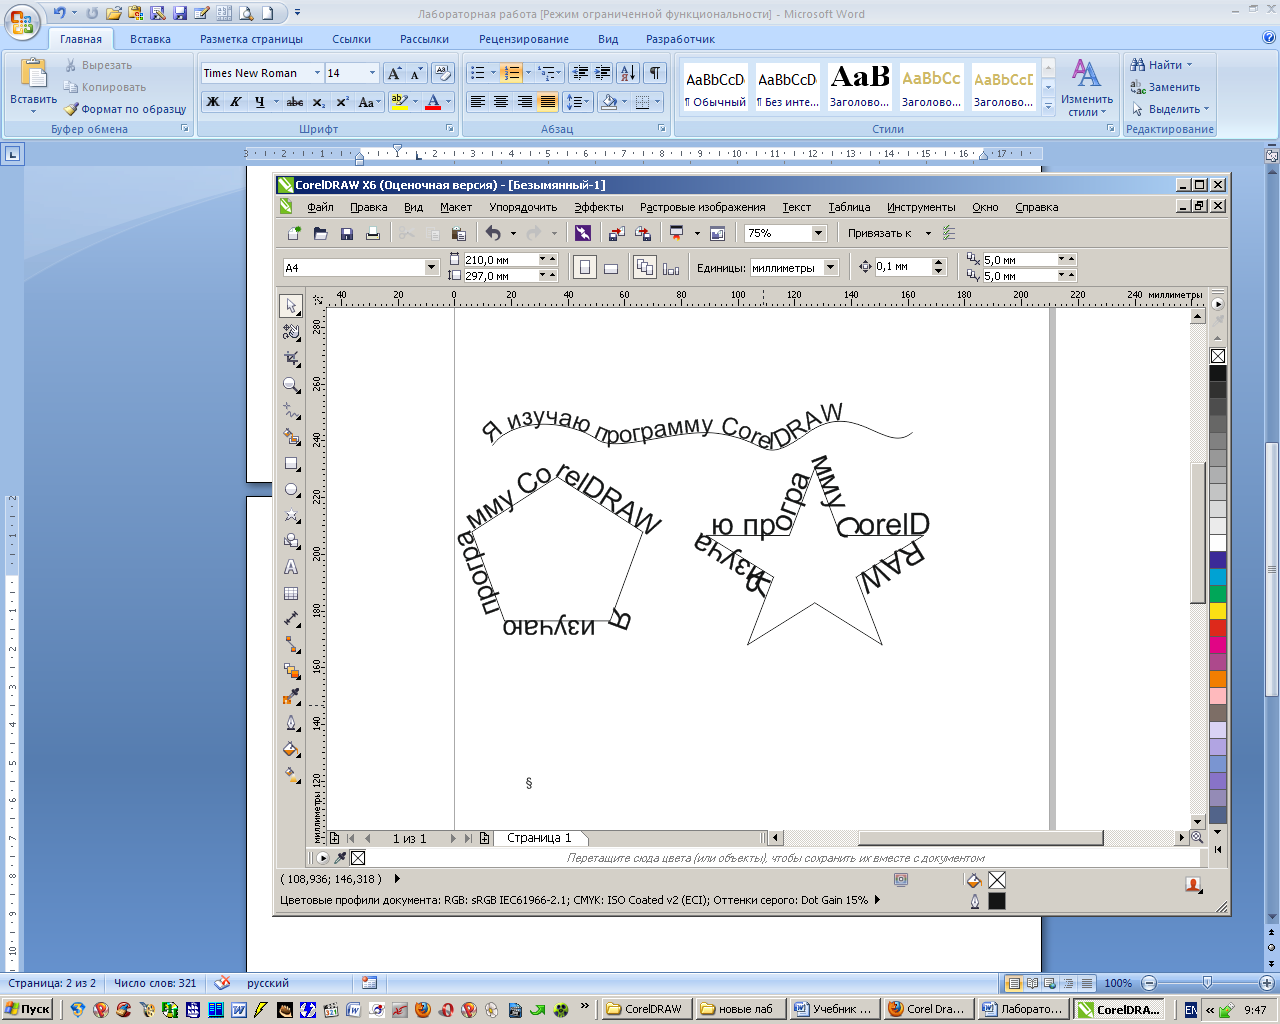Click the Windows 'Пуск' start button

pyautogui.click(x=28, y=1009)
